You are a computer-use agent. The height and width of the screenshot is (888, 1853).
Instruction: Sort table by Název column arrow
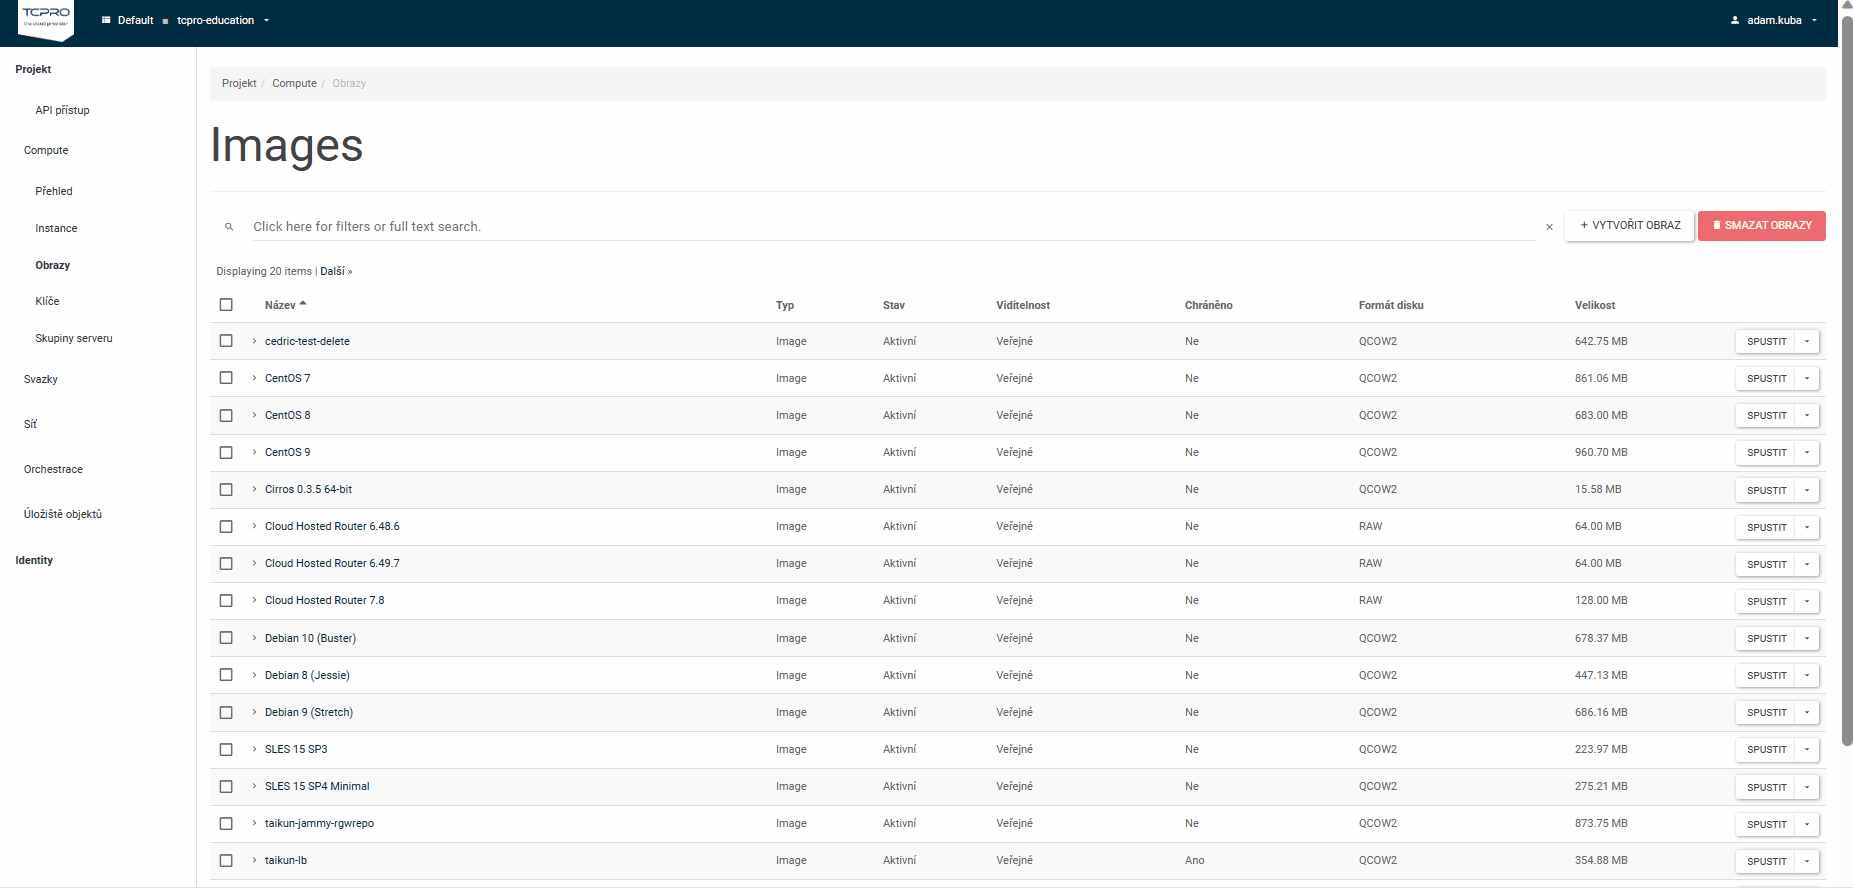[x=303, y=304]
